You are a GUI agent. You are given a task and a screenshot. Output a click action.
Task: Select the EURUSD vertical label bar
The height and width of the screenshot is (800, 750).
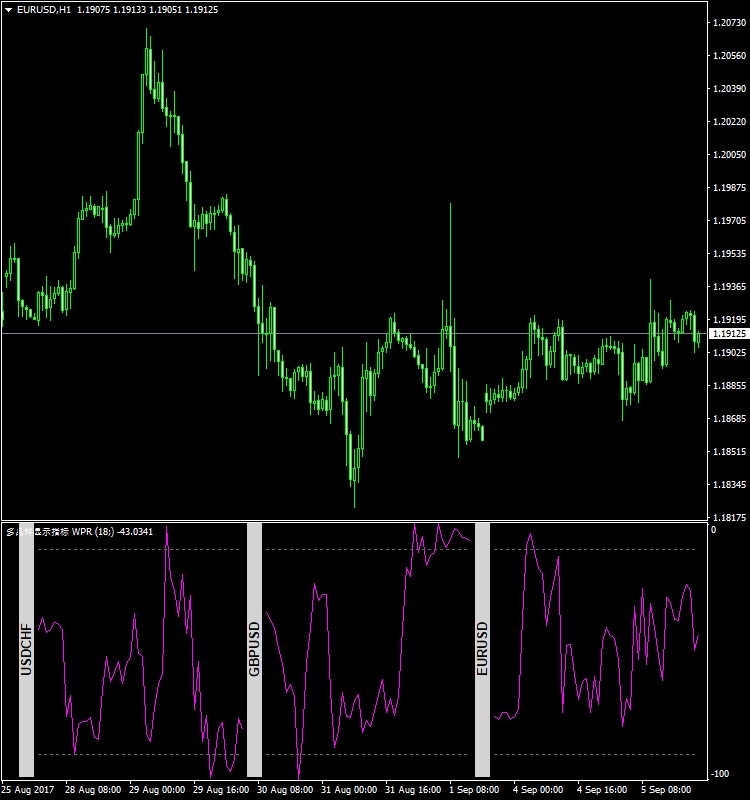coord(482,649)
